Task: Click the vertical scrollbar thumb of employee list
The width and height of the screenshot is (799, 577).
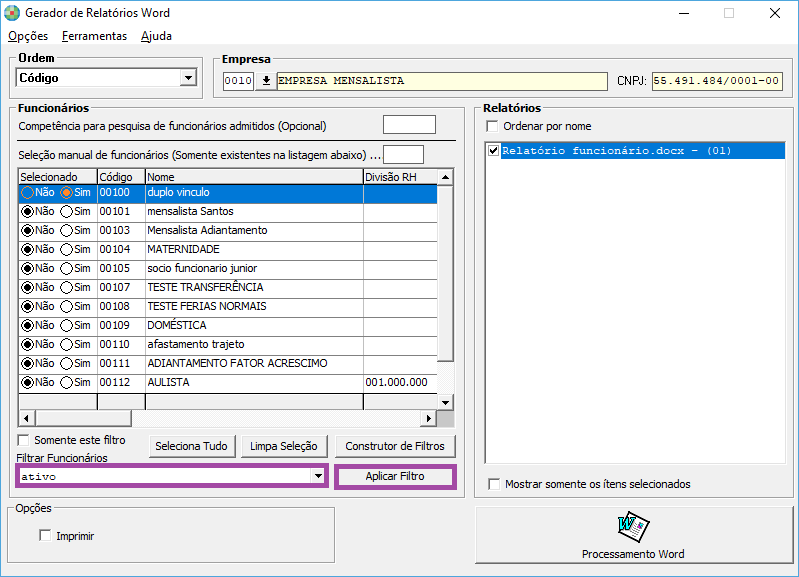Action: point(445,273)
